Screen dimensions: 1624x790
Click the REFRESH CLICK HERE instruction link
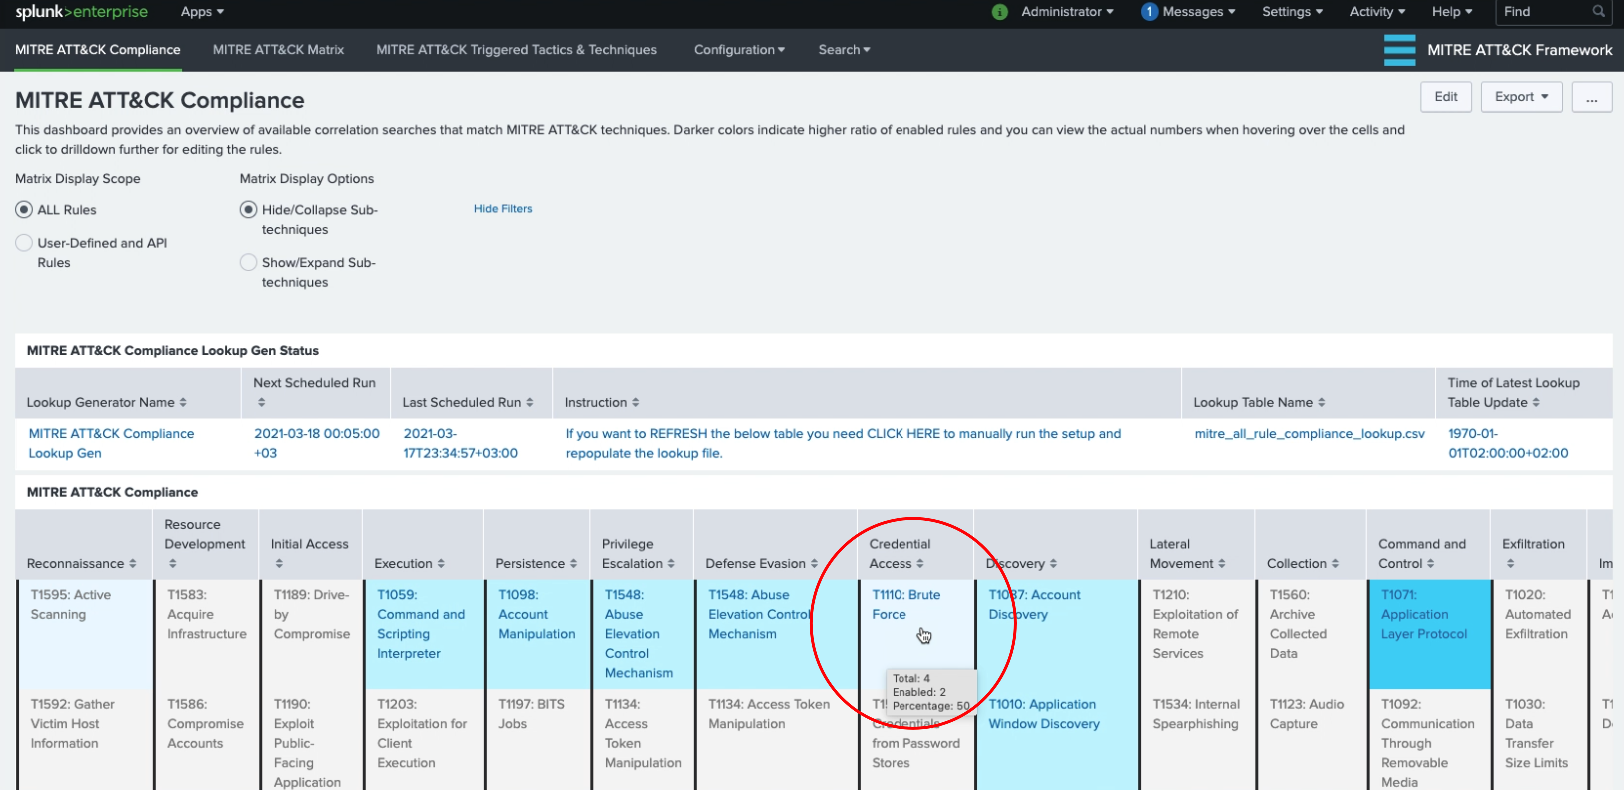point(843,443)
